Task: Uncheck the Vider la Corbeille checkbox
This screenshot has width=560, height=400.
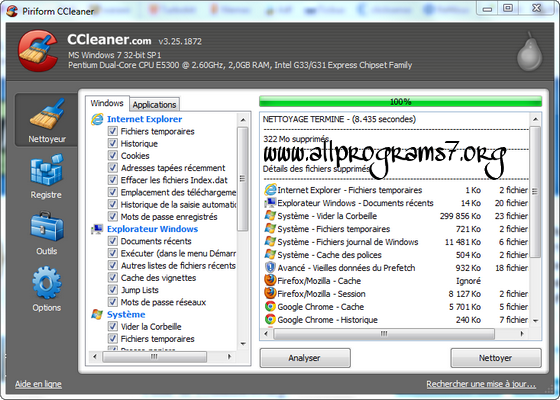Action: click(x=112, y=326)
